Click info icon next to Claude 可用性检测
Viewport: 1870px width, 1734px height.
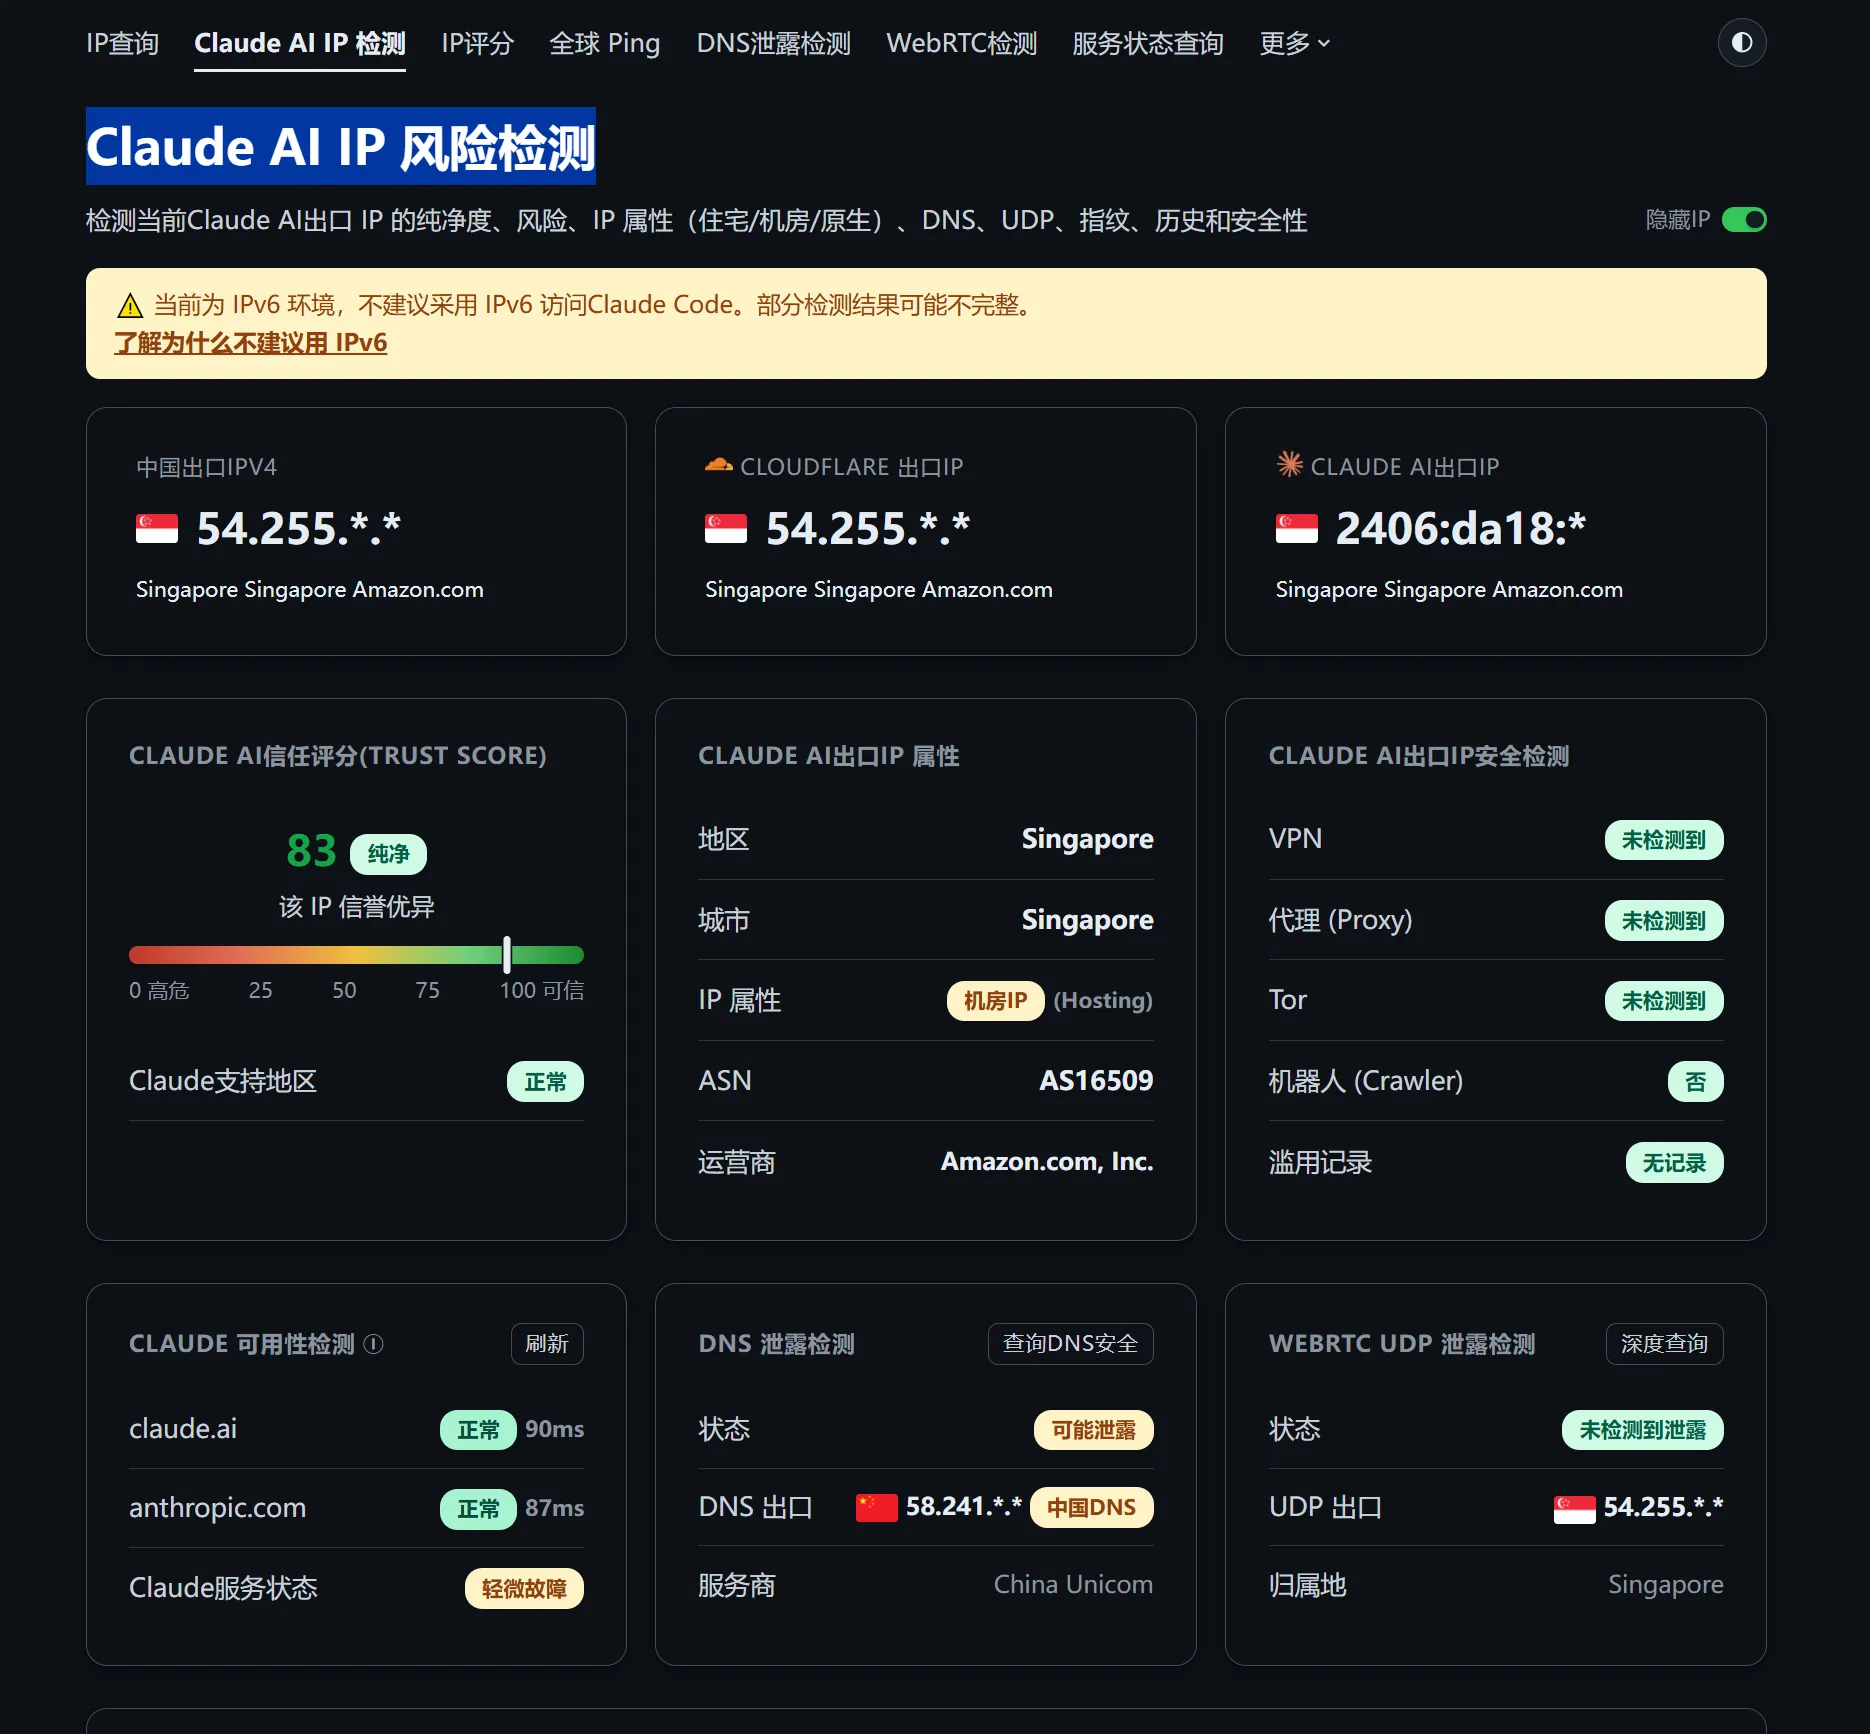(x=374, y=1344)
